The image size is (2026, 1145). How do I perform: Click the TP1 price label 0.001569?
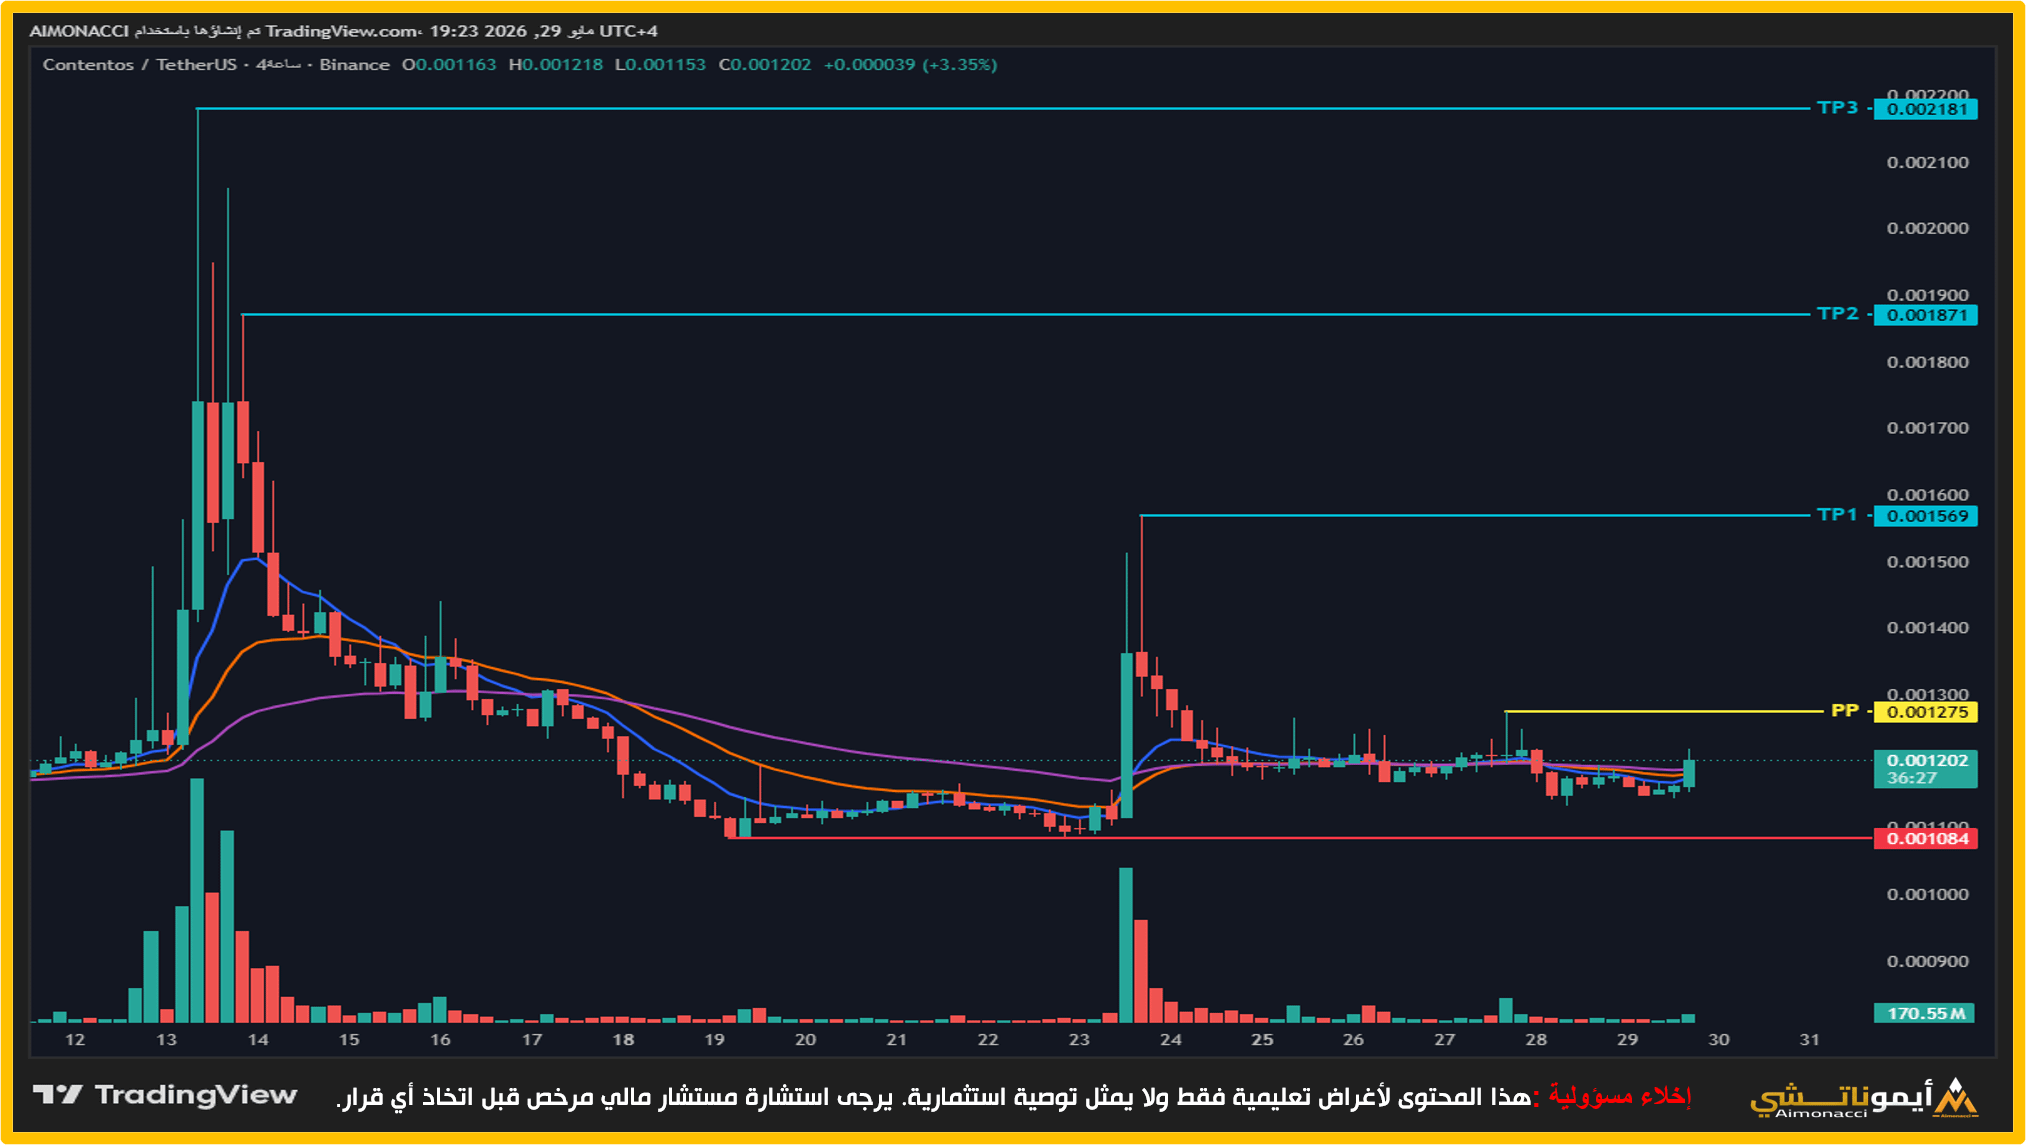pos(1925,516)
